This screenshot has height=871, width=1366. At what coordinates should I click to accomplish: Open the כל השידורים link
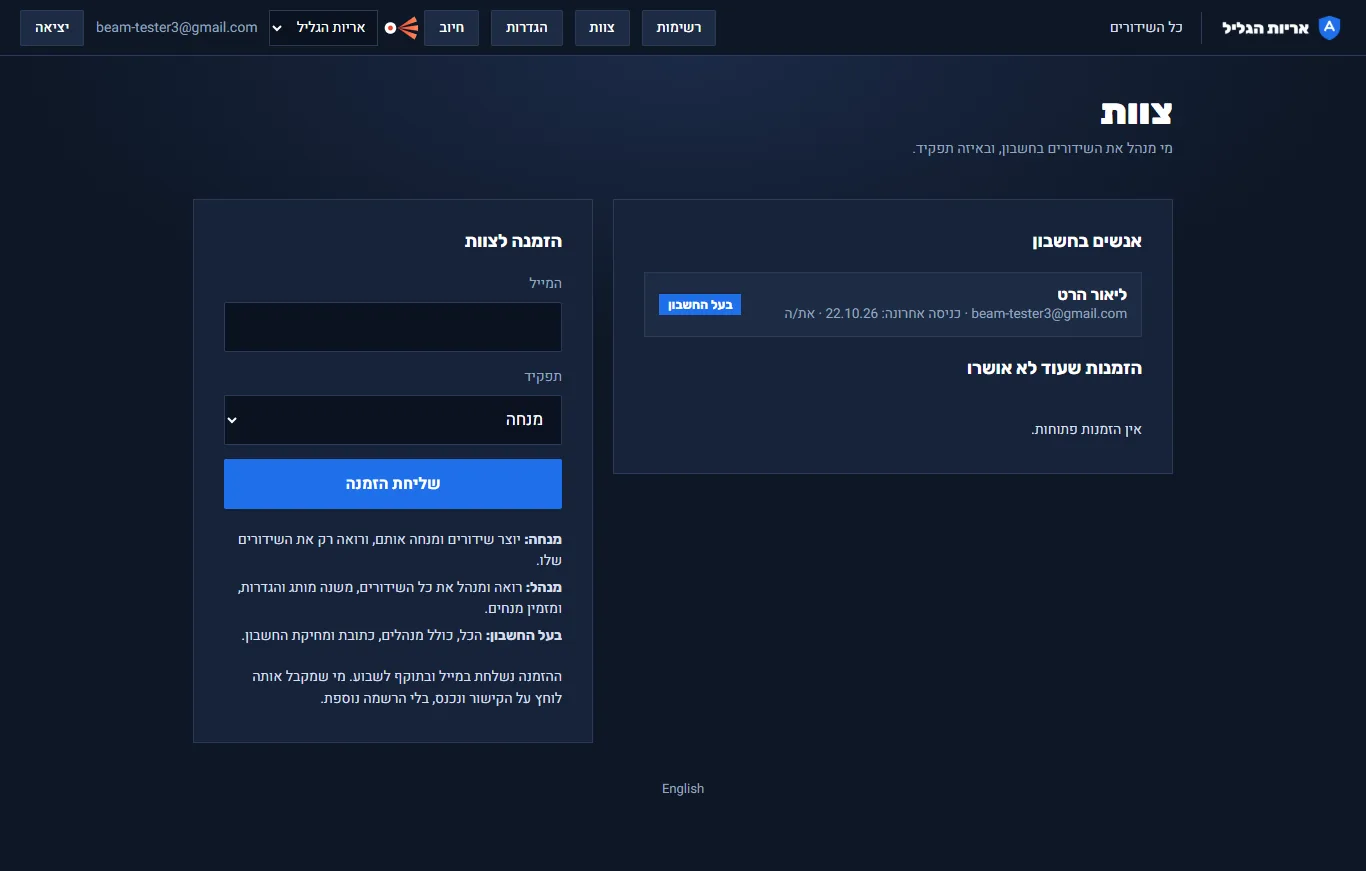pos(1146,28)
